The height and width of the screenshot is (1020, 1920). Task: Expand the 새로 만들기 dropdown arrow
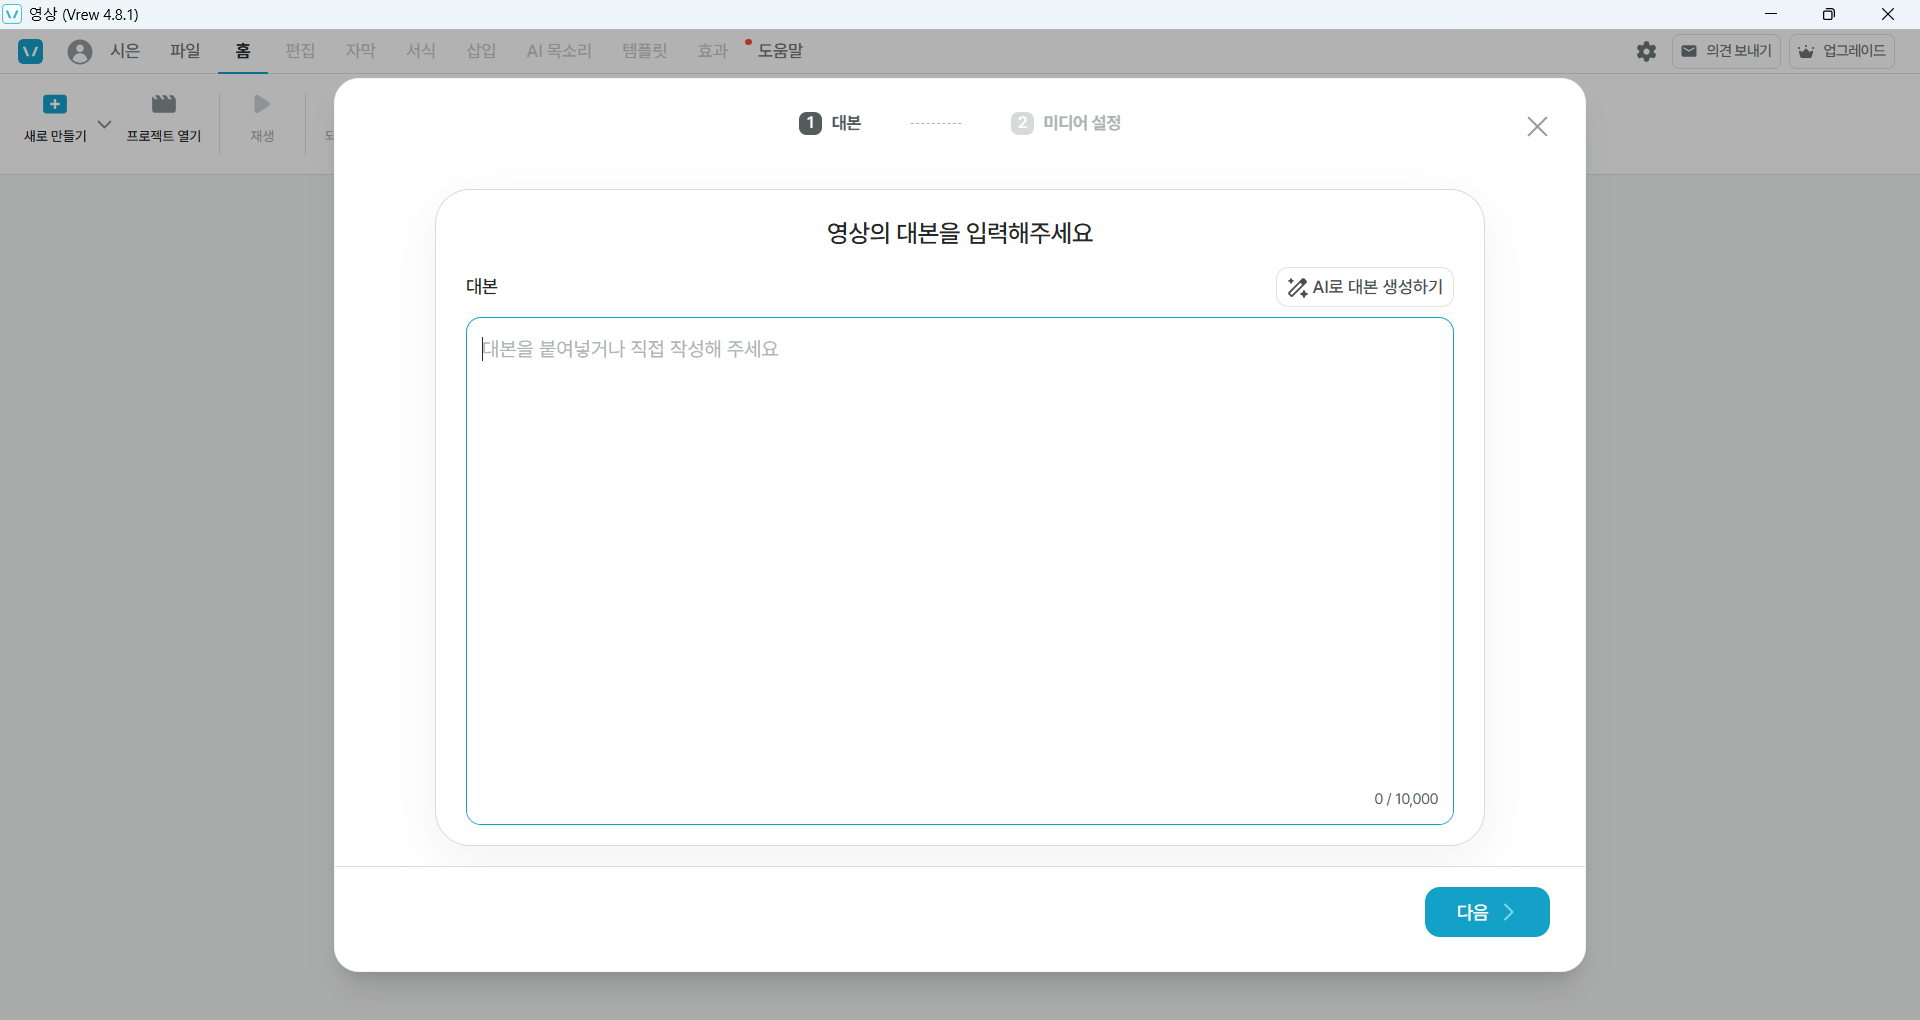[x=104, y=124]
